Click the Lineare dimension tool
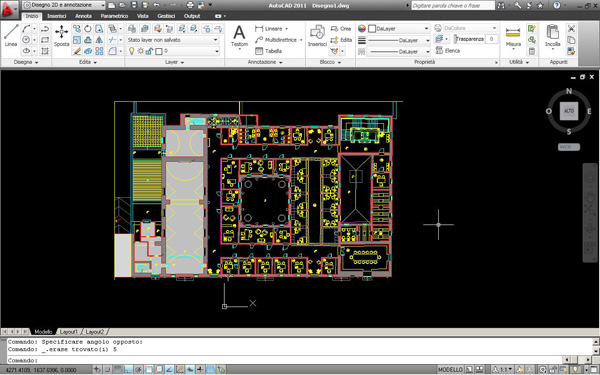The height and width of the screenshot is (375, 600). tap(269, 29)
